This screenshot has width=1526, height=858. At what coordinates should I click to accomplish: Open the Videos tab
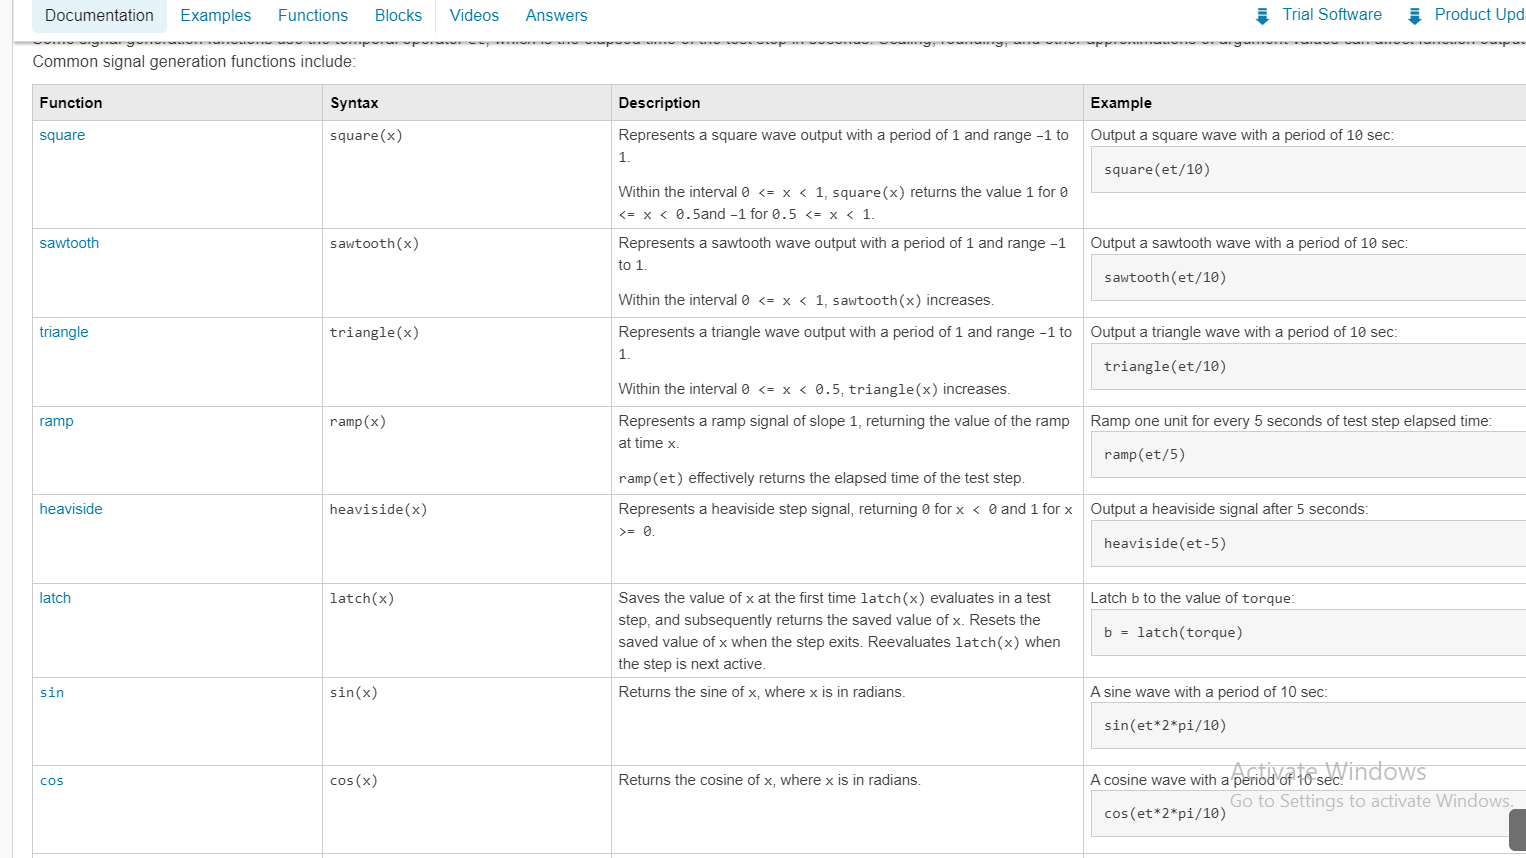pyautogui.click(x=474, y=15)
